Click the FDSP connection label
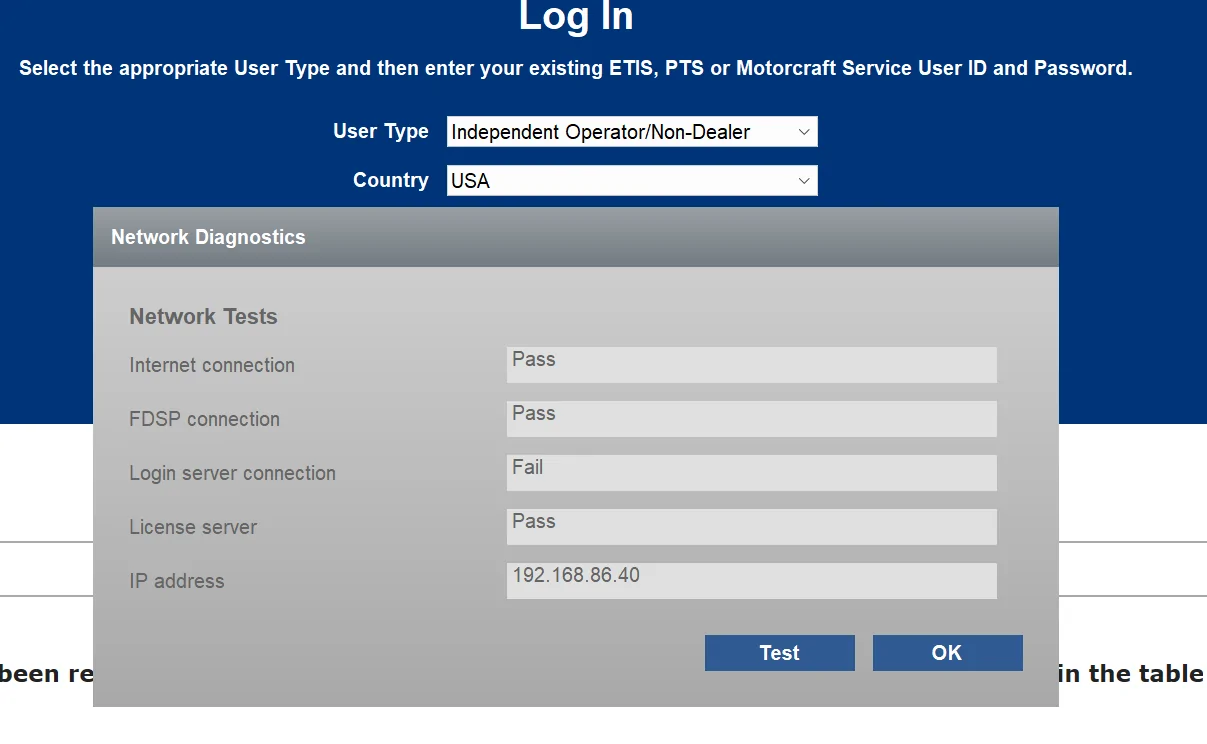The image size is (1207, 744). [x=204, y=419]
